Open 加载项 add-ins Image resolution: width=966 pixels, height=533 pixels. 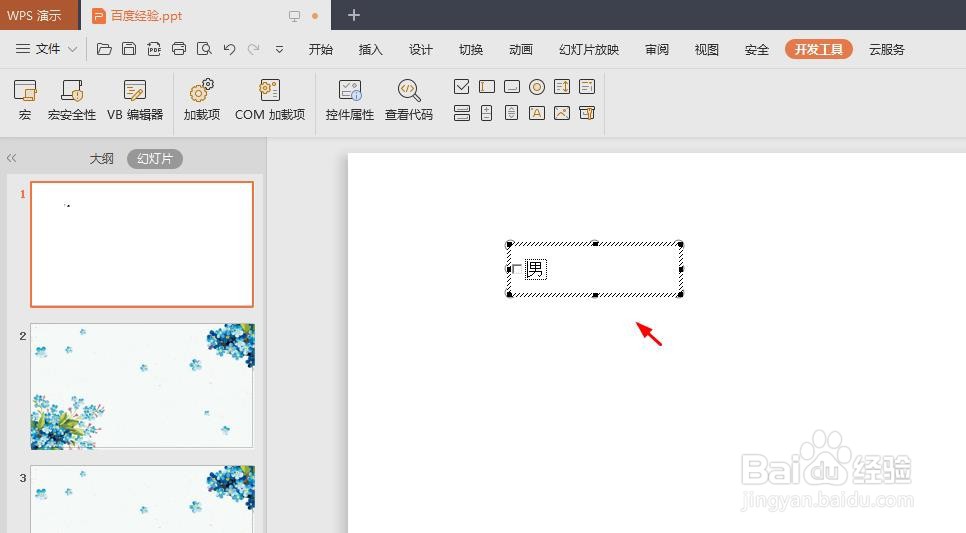pyautogui.click(x=201, y=99)
